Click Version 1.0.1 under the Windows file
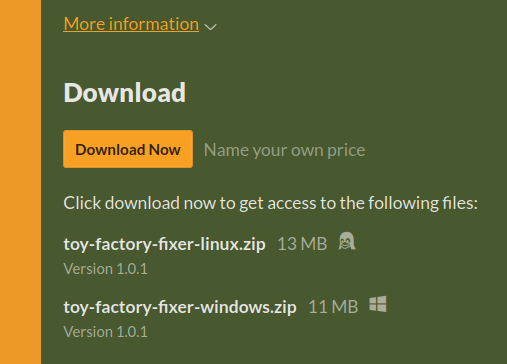 pos(105,332)
